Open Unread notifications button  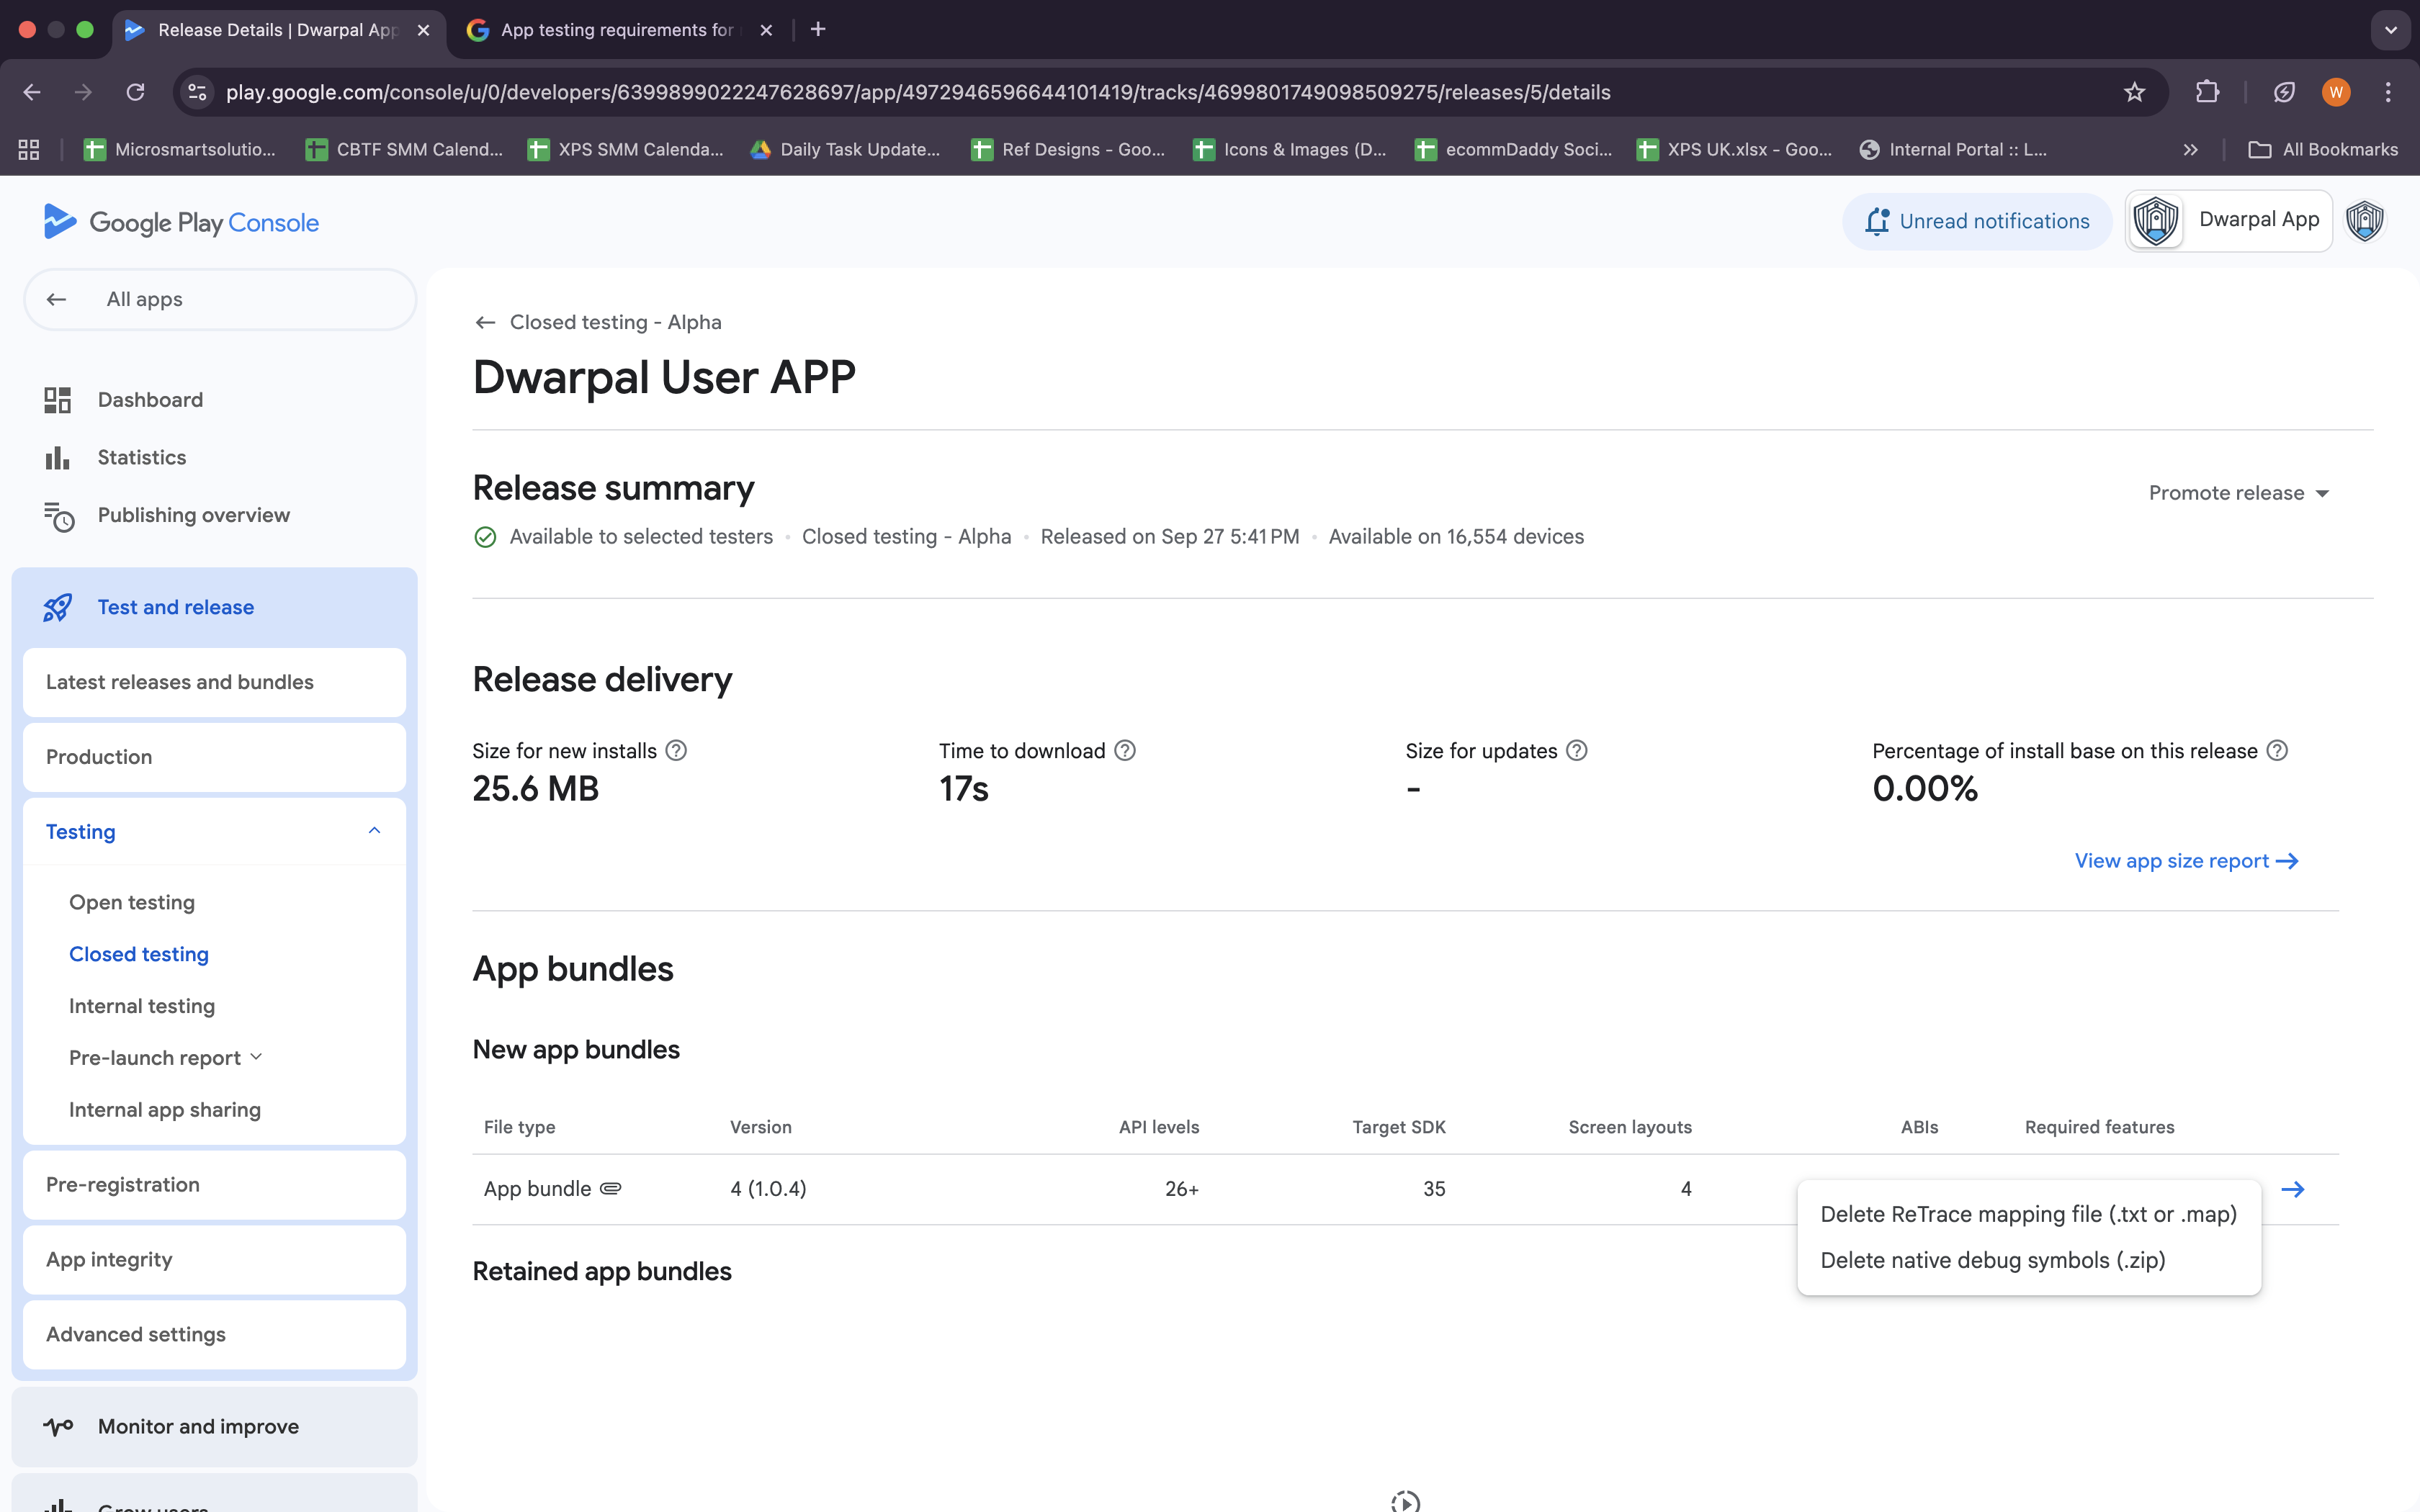1977,221
